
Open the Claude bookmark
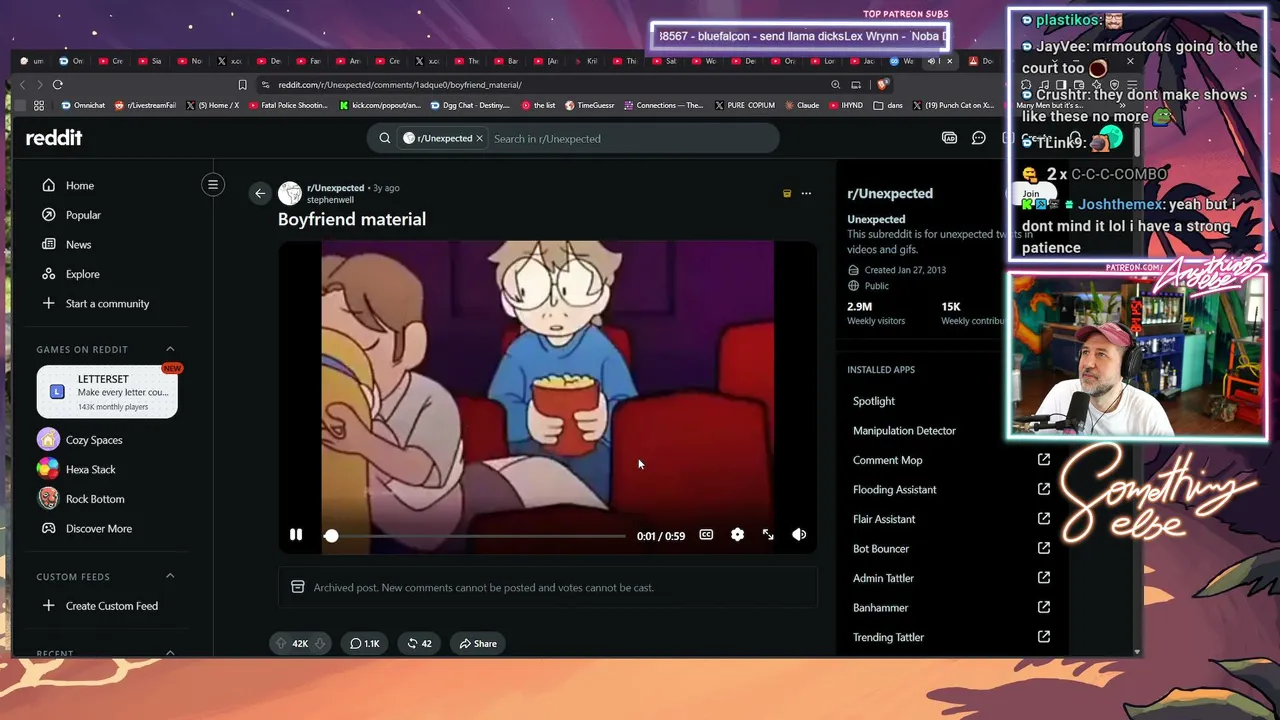click(801, 105)
